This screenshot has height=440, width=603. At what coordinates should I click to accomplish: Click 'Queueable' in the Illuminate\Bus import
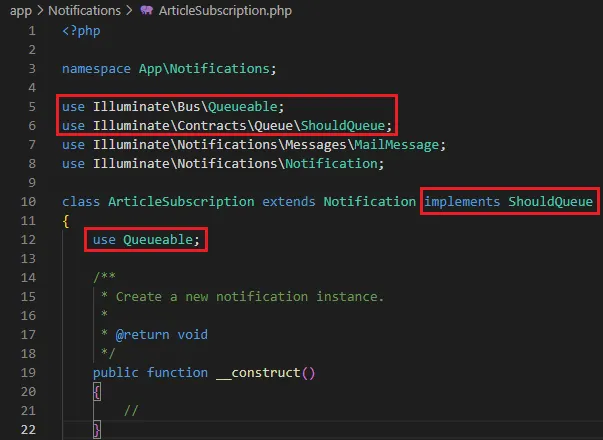(243, 107)
